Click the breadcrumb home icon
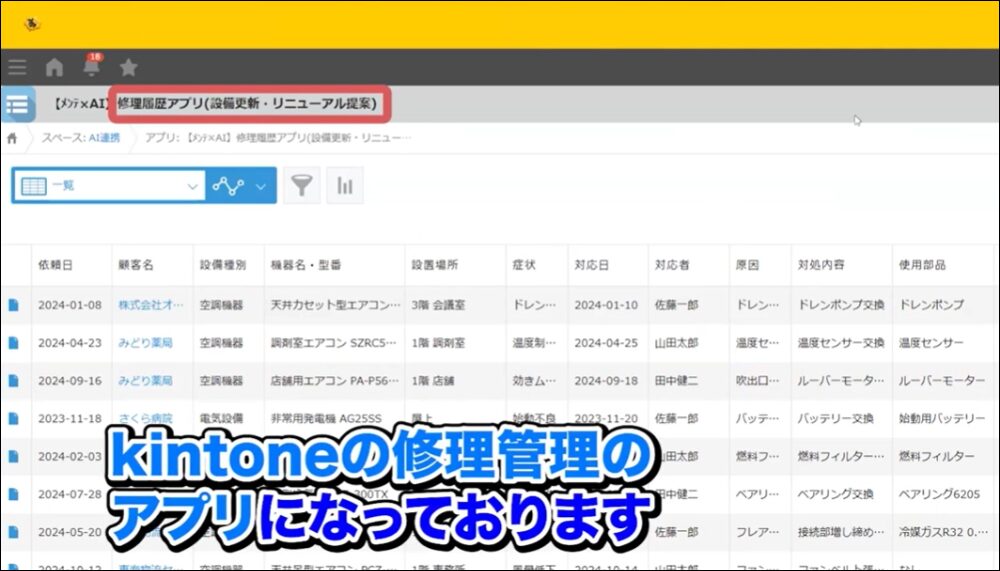This screenshot has width=1000, height=571. tap(12, 138)
